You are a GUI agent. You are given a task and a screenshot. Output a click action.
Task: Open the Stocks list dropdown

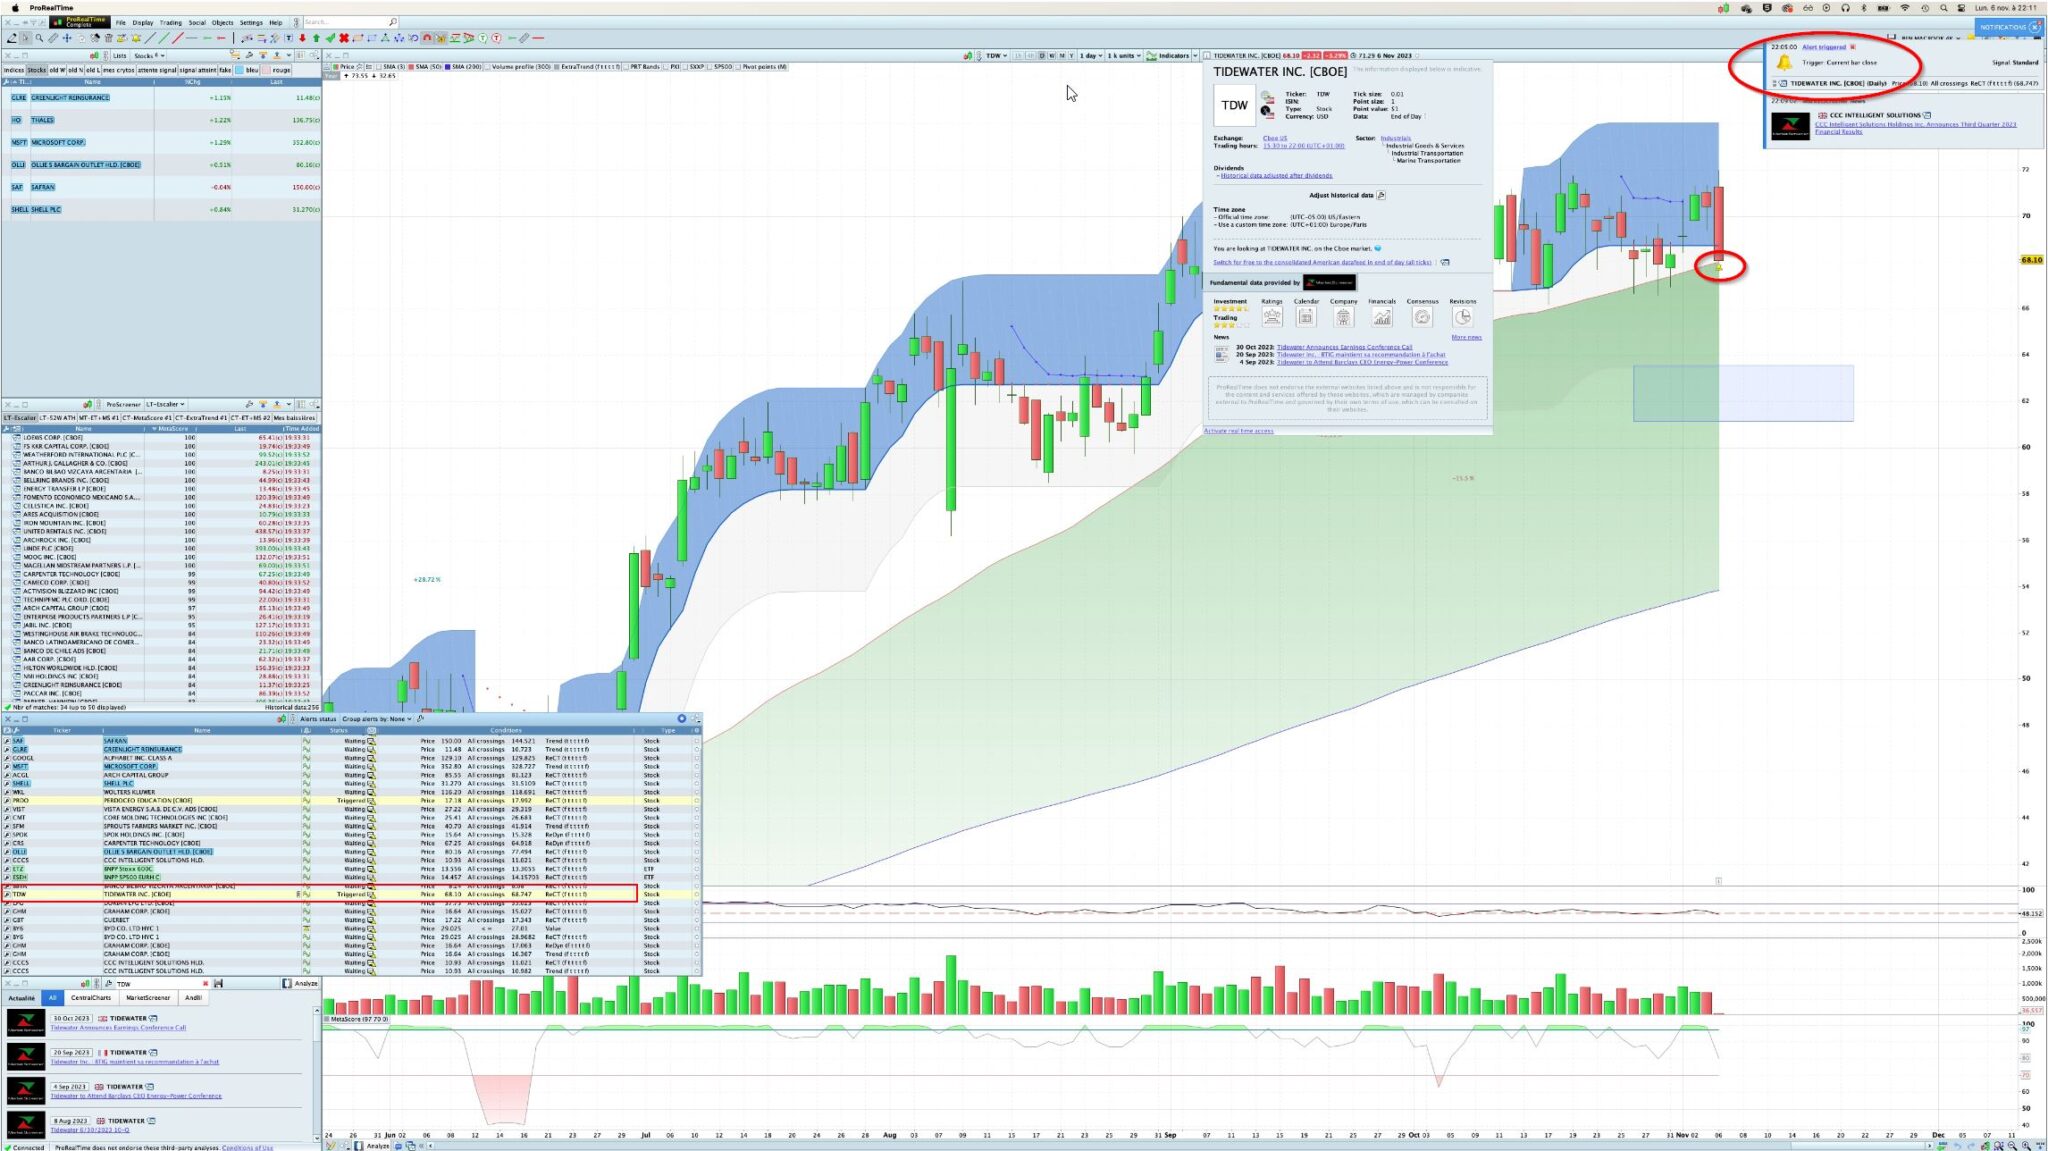coord(150,56)
